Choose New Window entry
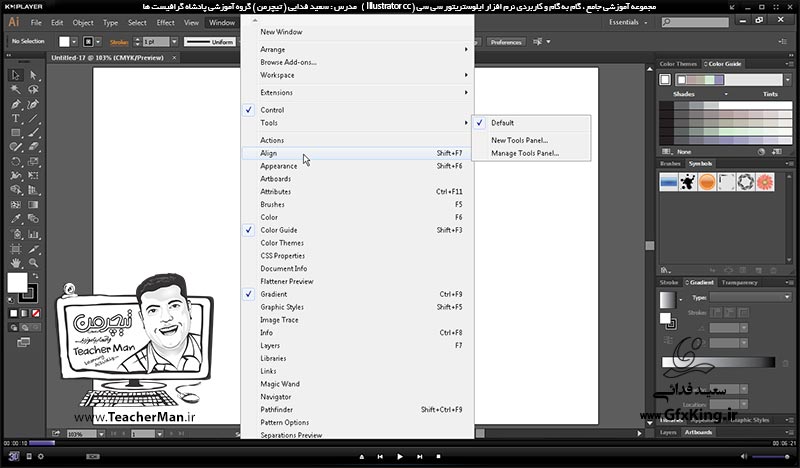Image resolution: width=800 pixels, height=468 pixels. (357, 32)
